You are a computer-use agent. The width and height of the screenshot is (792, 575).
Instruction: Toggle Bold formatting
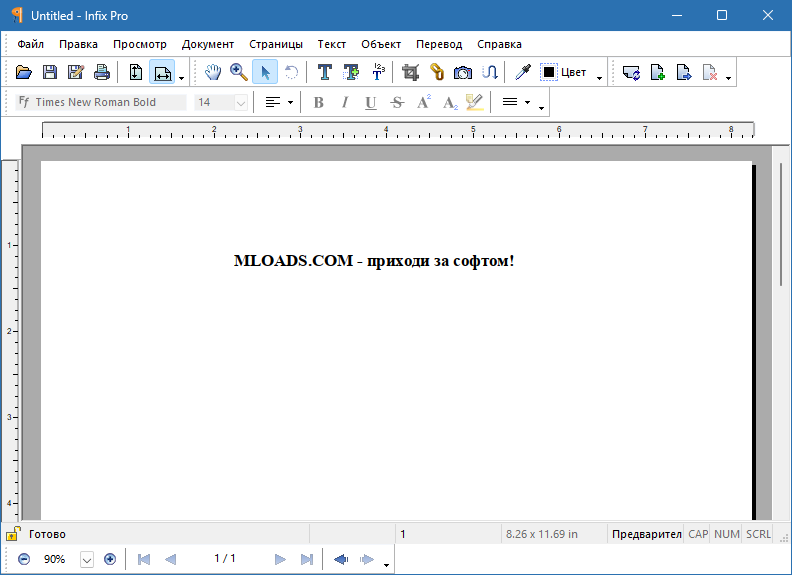(x=318, y=102)
